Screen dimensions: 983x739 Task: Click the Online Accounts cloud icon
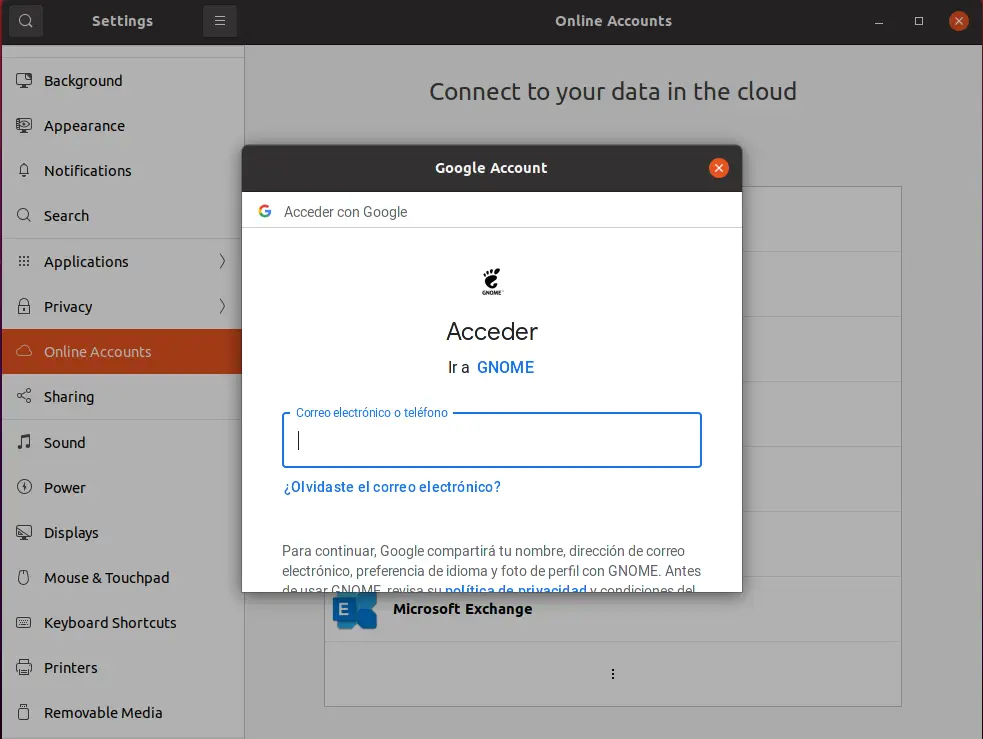[24, 351]
